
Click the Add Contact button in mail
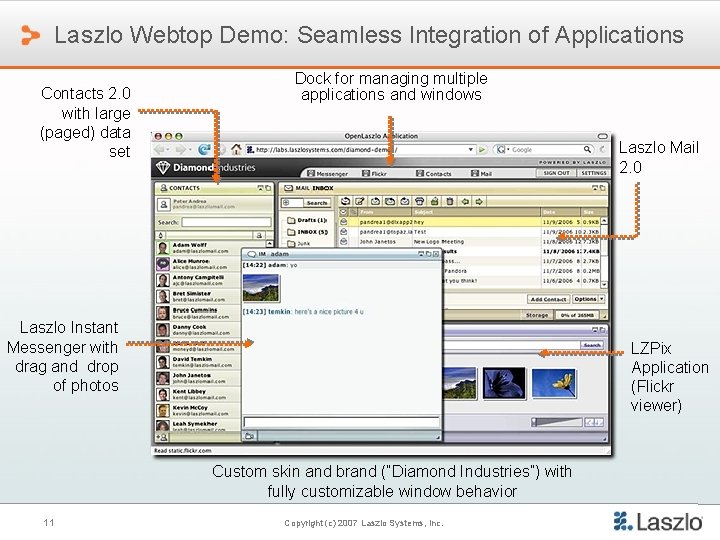(x=548, y=299)
